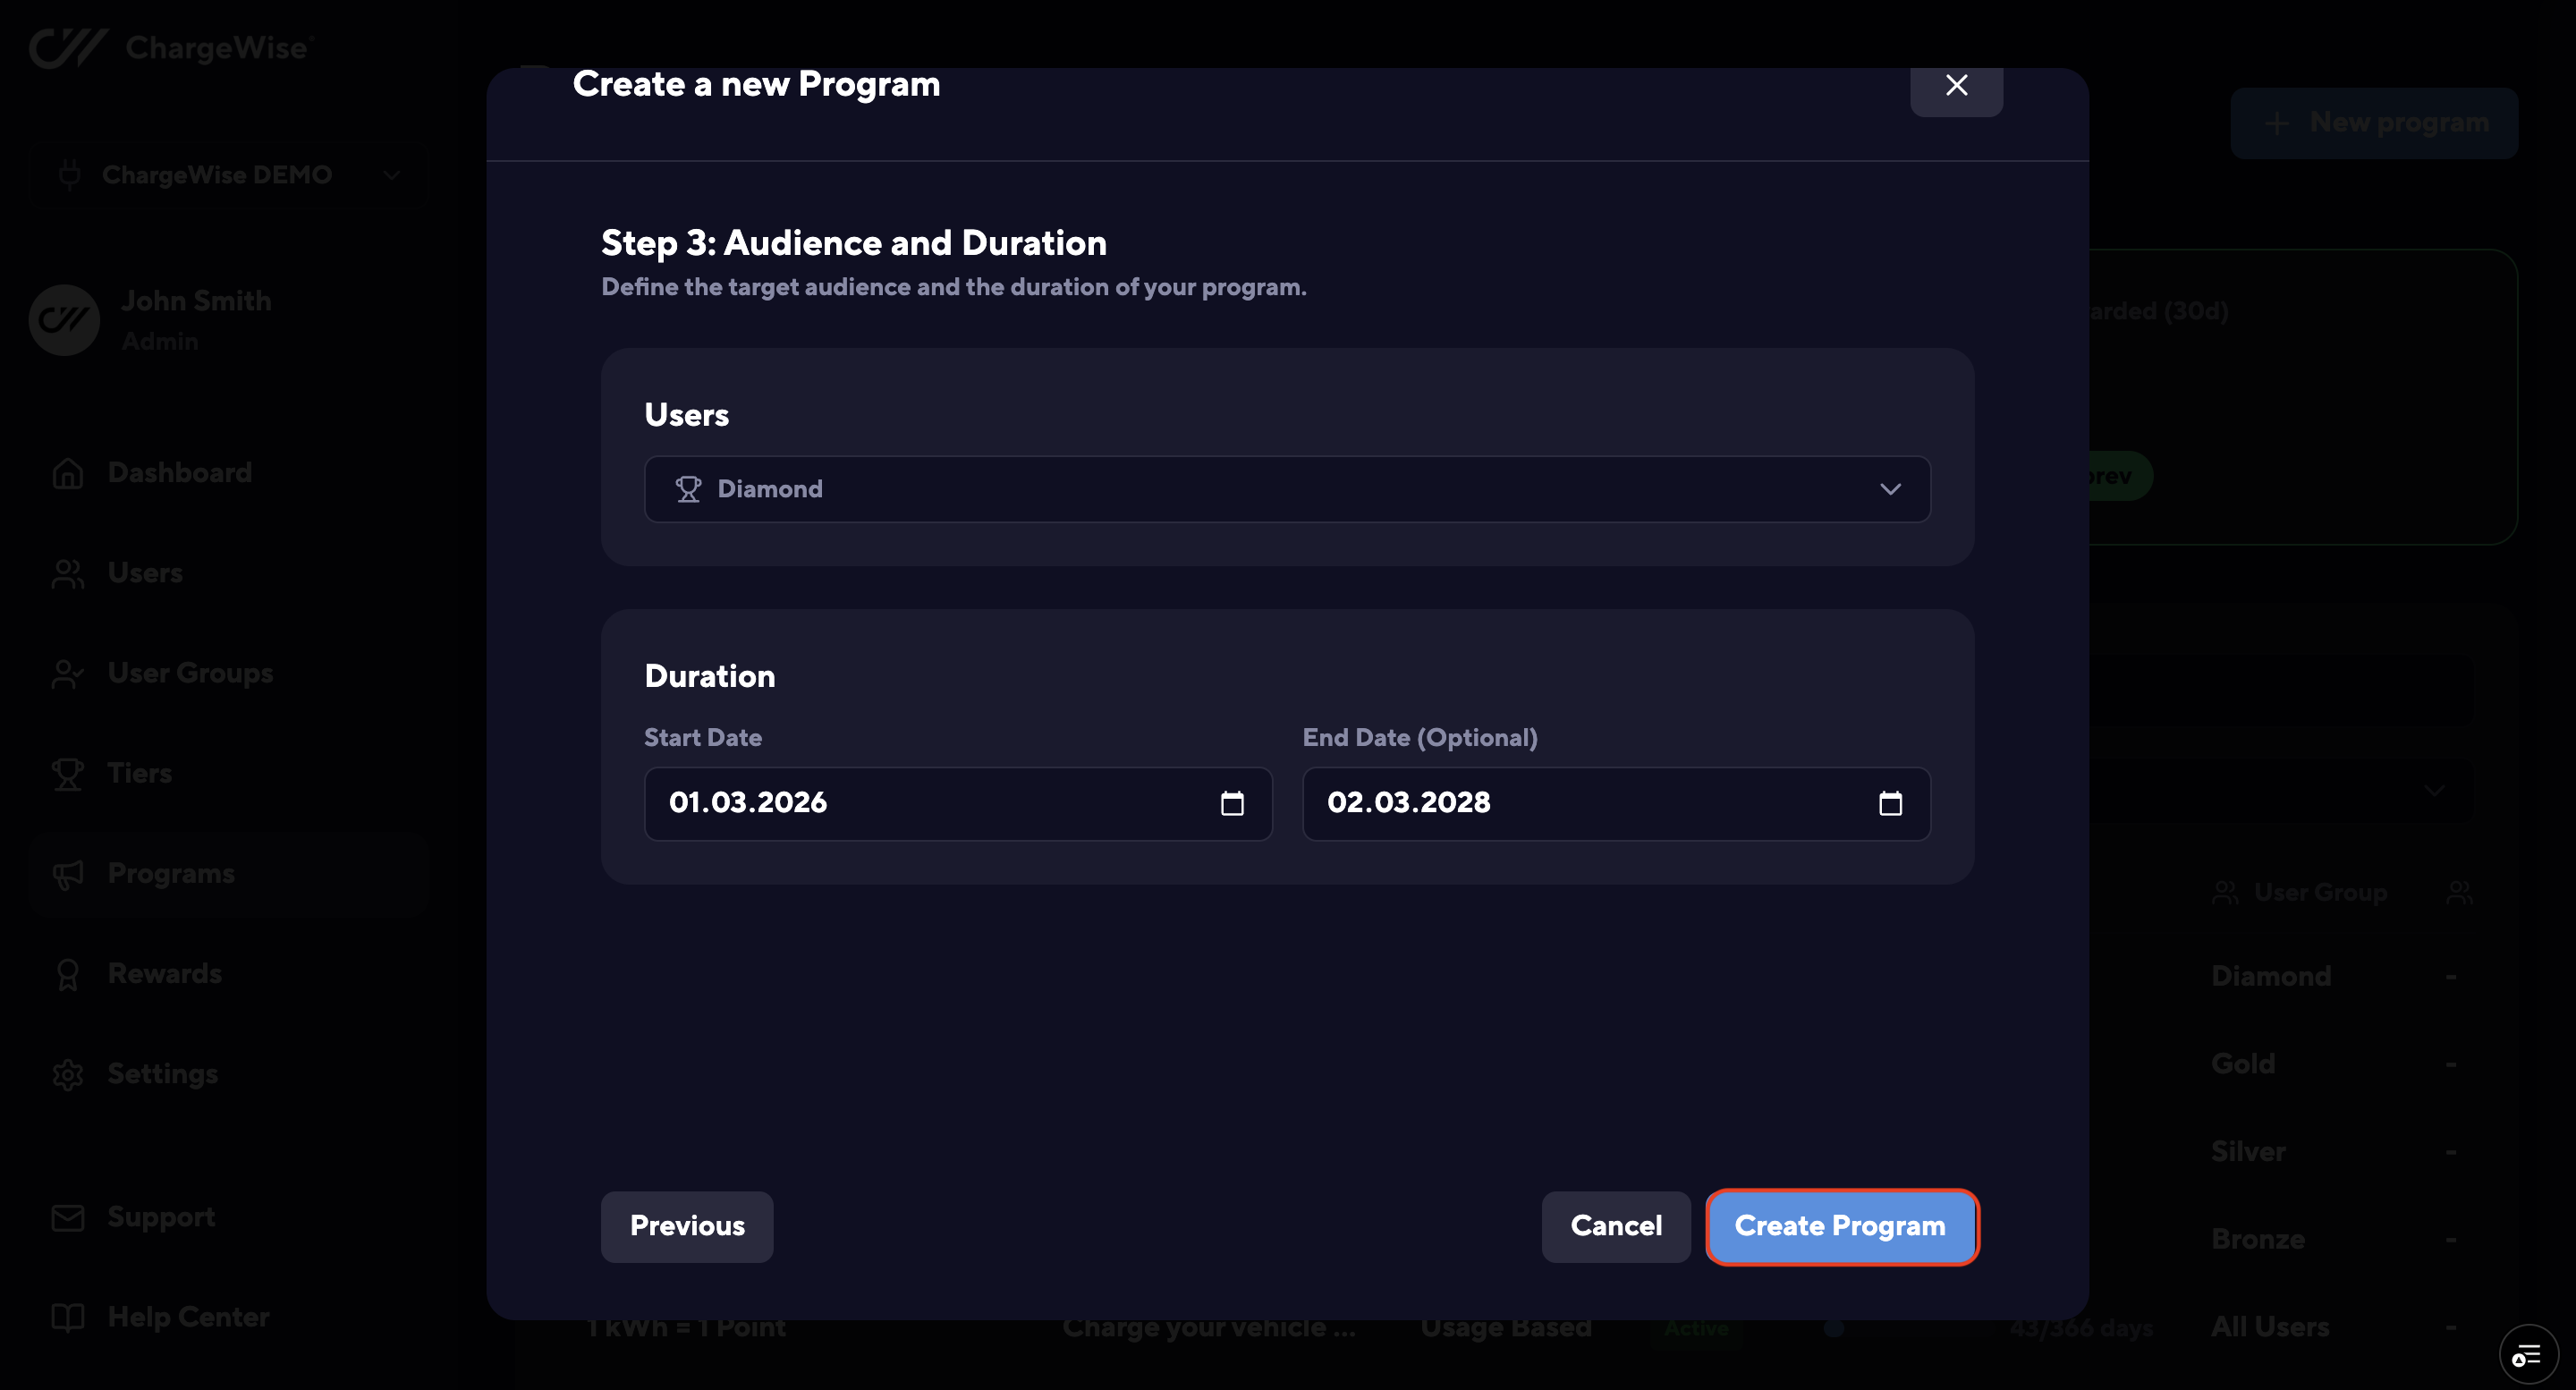The width and height of the screenshot is (2576, 1390).
Task: Go to the Help Center page
Action: pos(188,1317)
